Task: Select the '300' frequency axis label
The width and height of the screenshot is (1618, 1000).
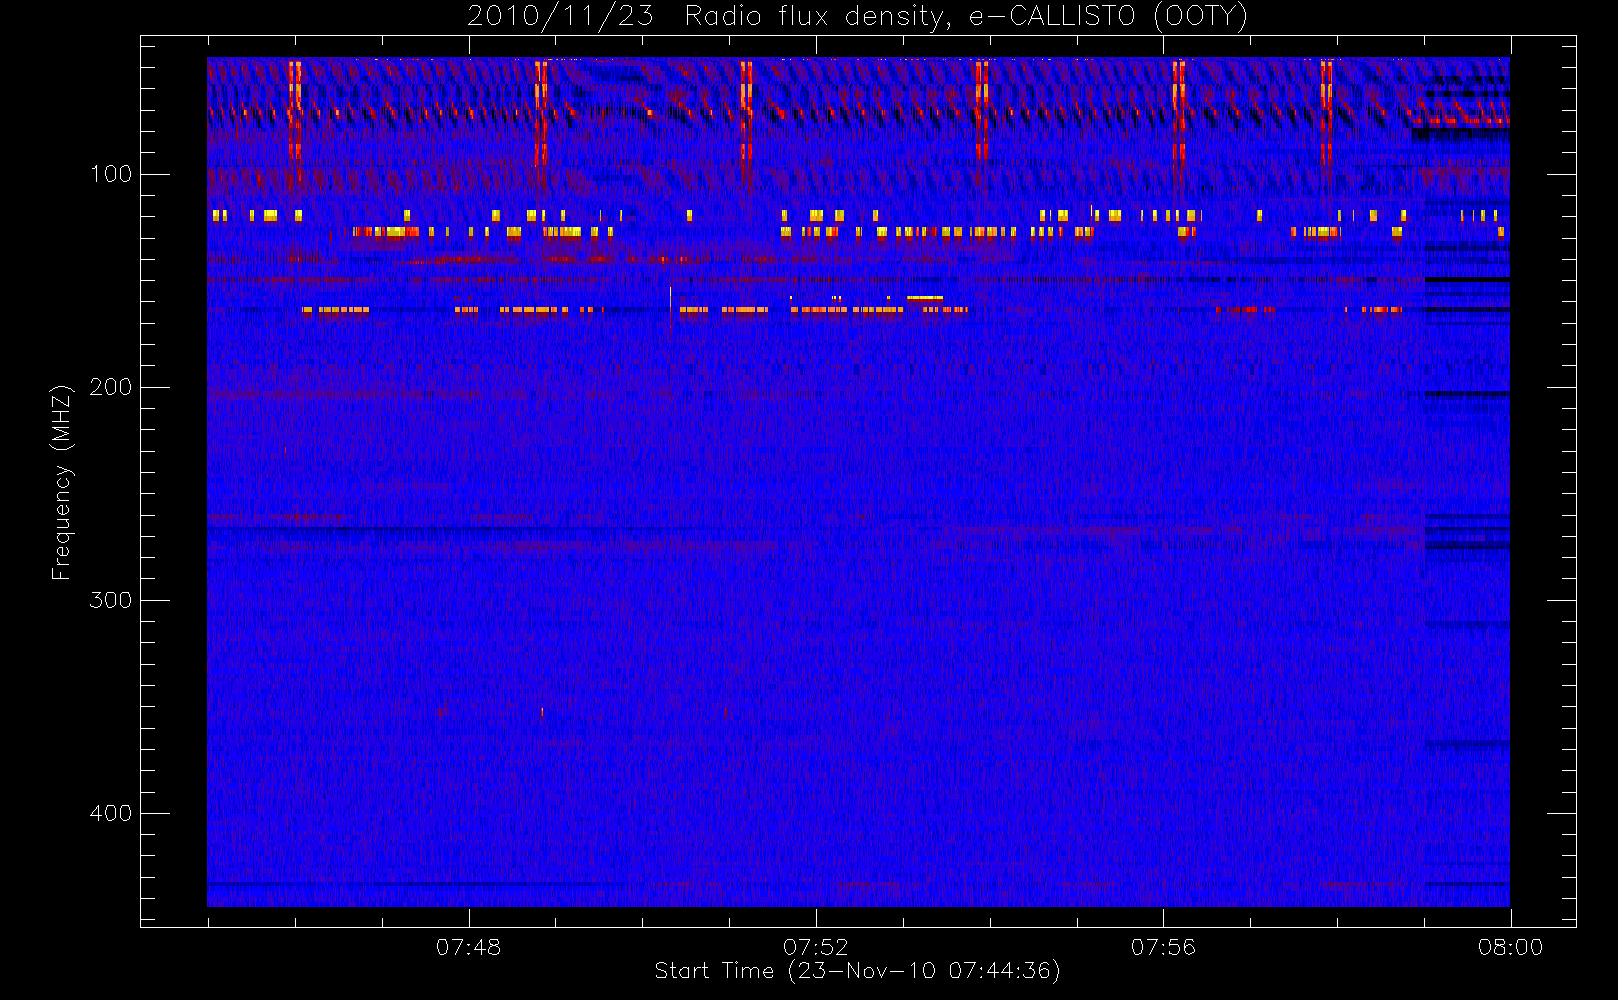Action: [110, 600]
